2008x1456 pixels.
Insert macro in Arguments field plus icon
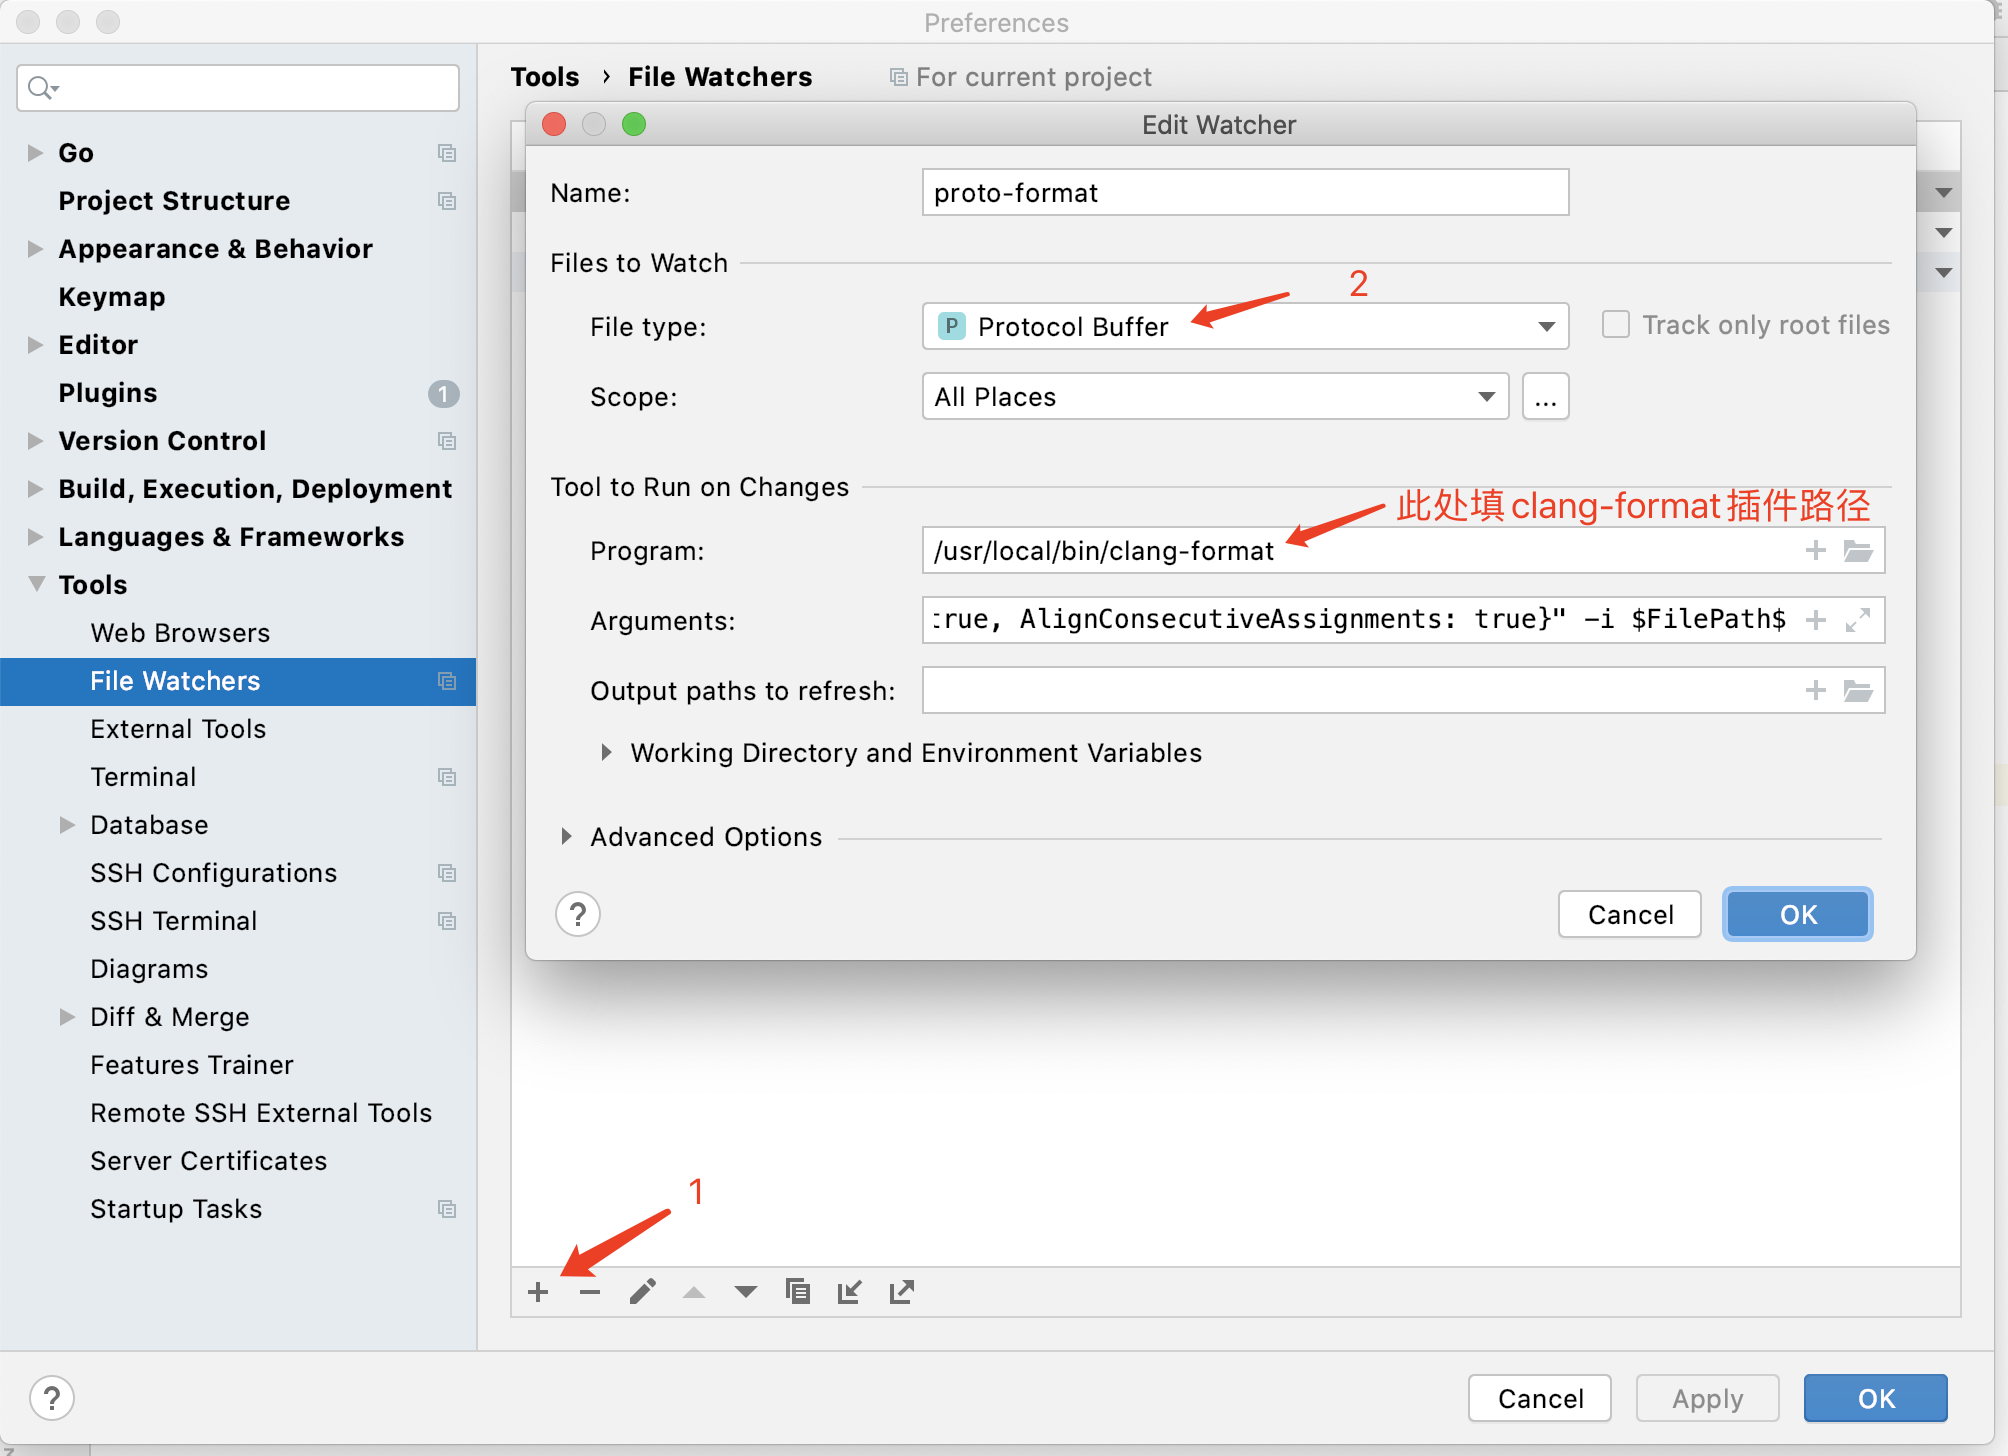coord(1816,620)
